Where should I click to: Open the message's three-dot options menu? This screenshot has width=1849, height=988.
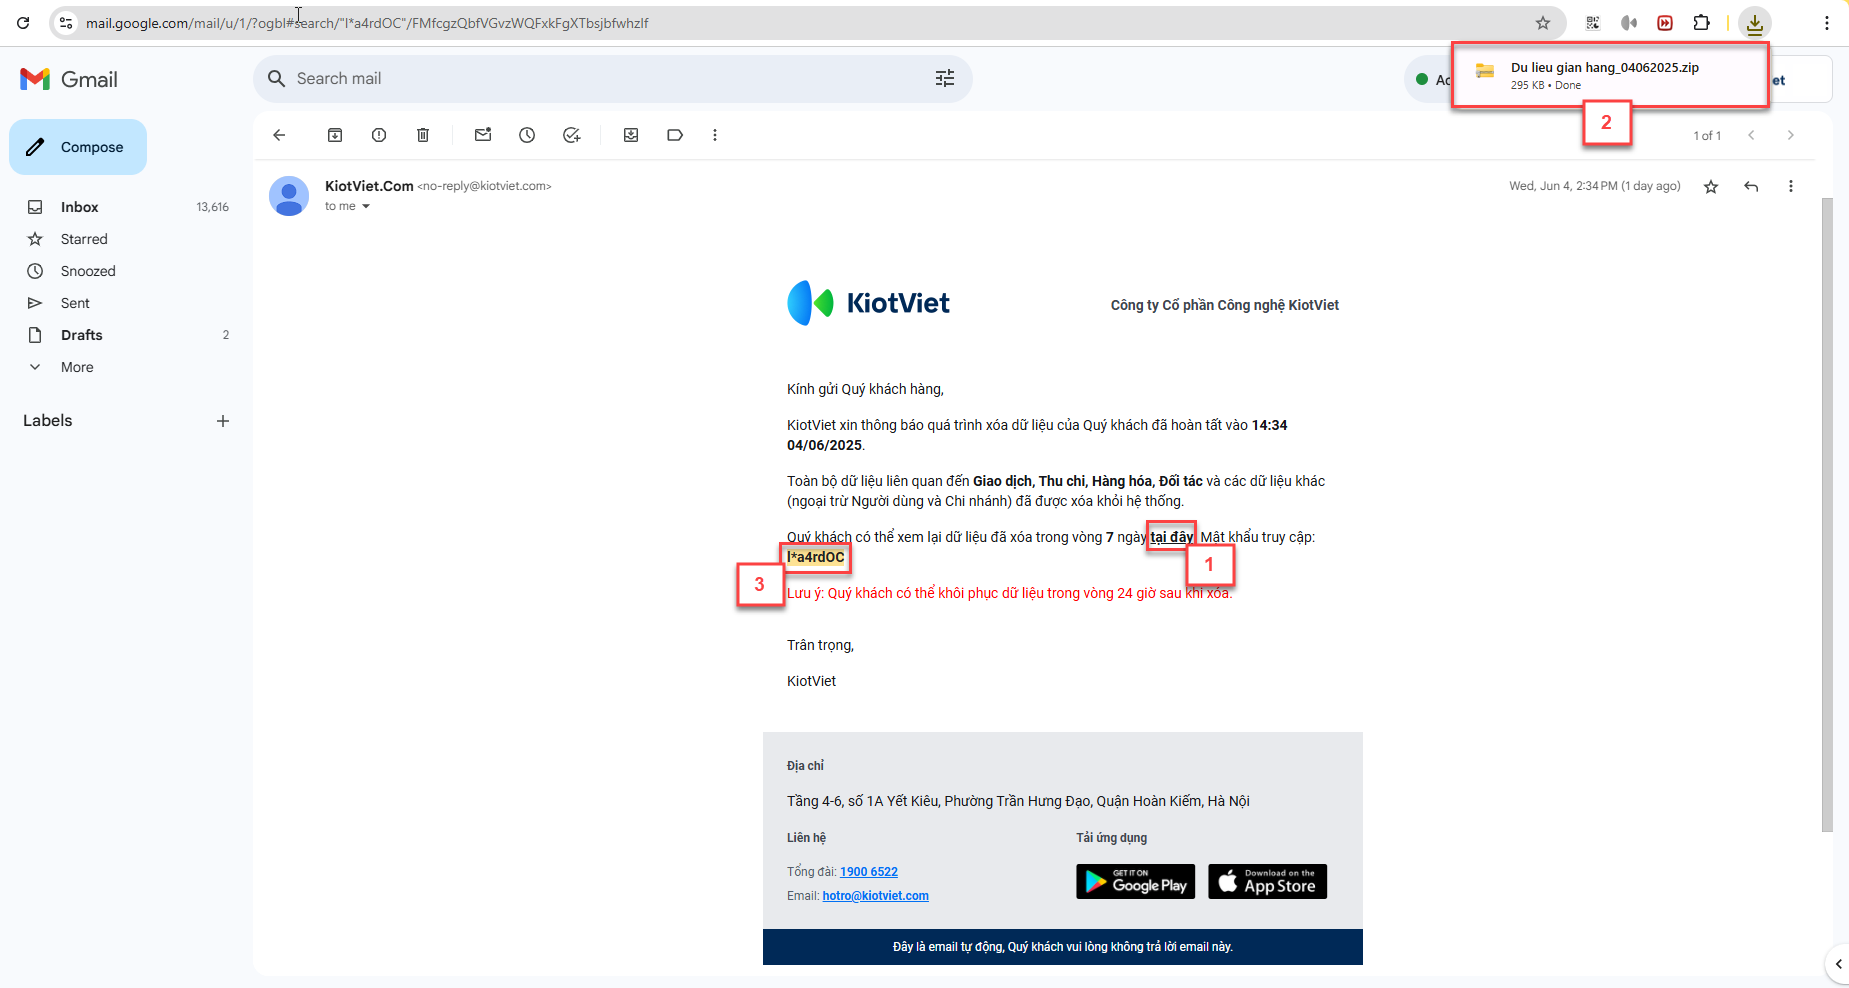pyautogui.click(x=1791, y=186)
